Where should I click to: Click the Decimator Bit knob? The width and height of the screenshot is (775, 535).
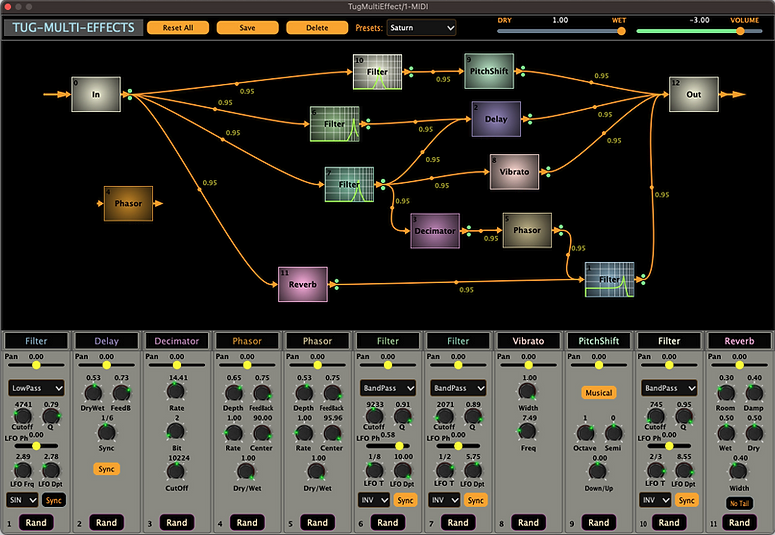(175, 431)
